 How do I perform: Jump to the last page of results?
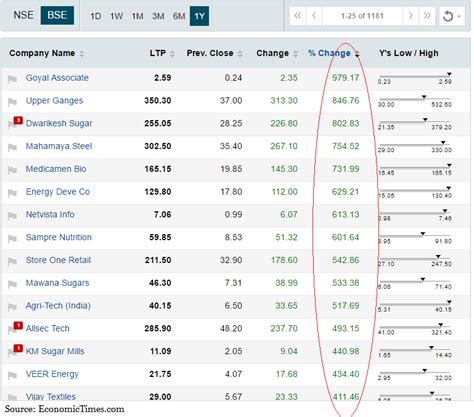tap(427, 16)
